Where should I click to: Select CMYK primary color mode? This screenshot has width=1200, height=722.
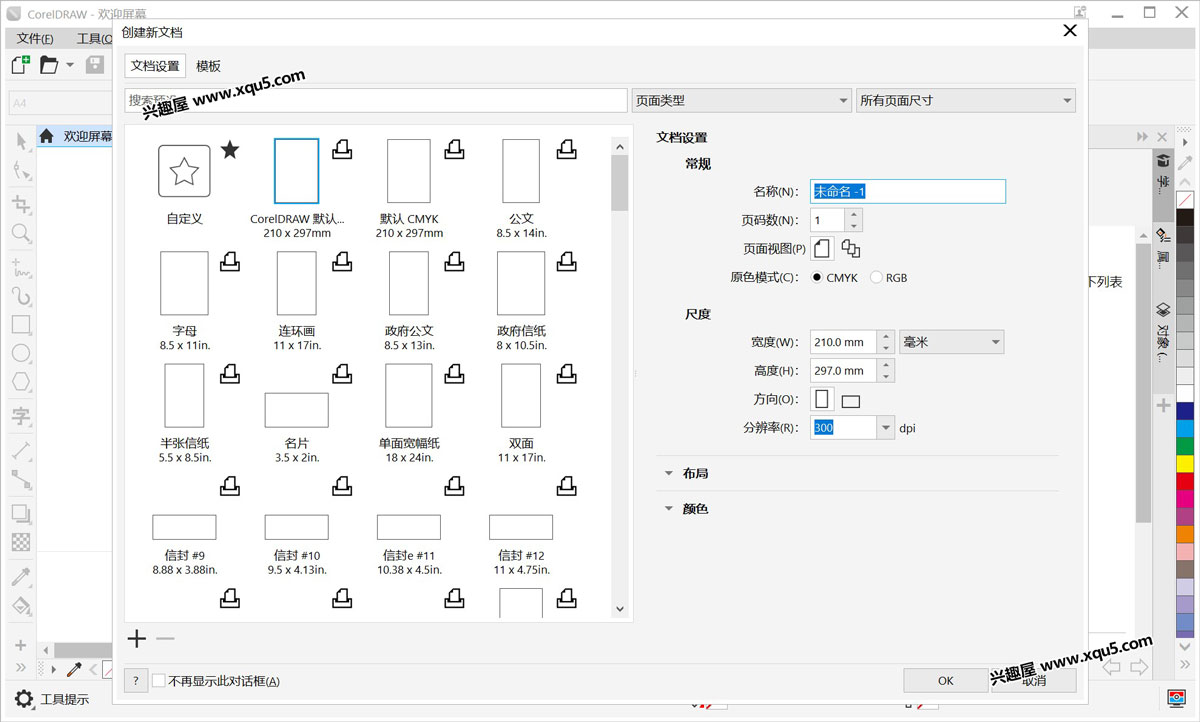coord(817,277)
